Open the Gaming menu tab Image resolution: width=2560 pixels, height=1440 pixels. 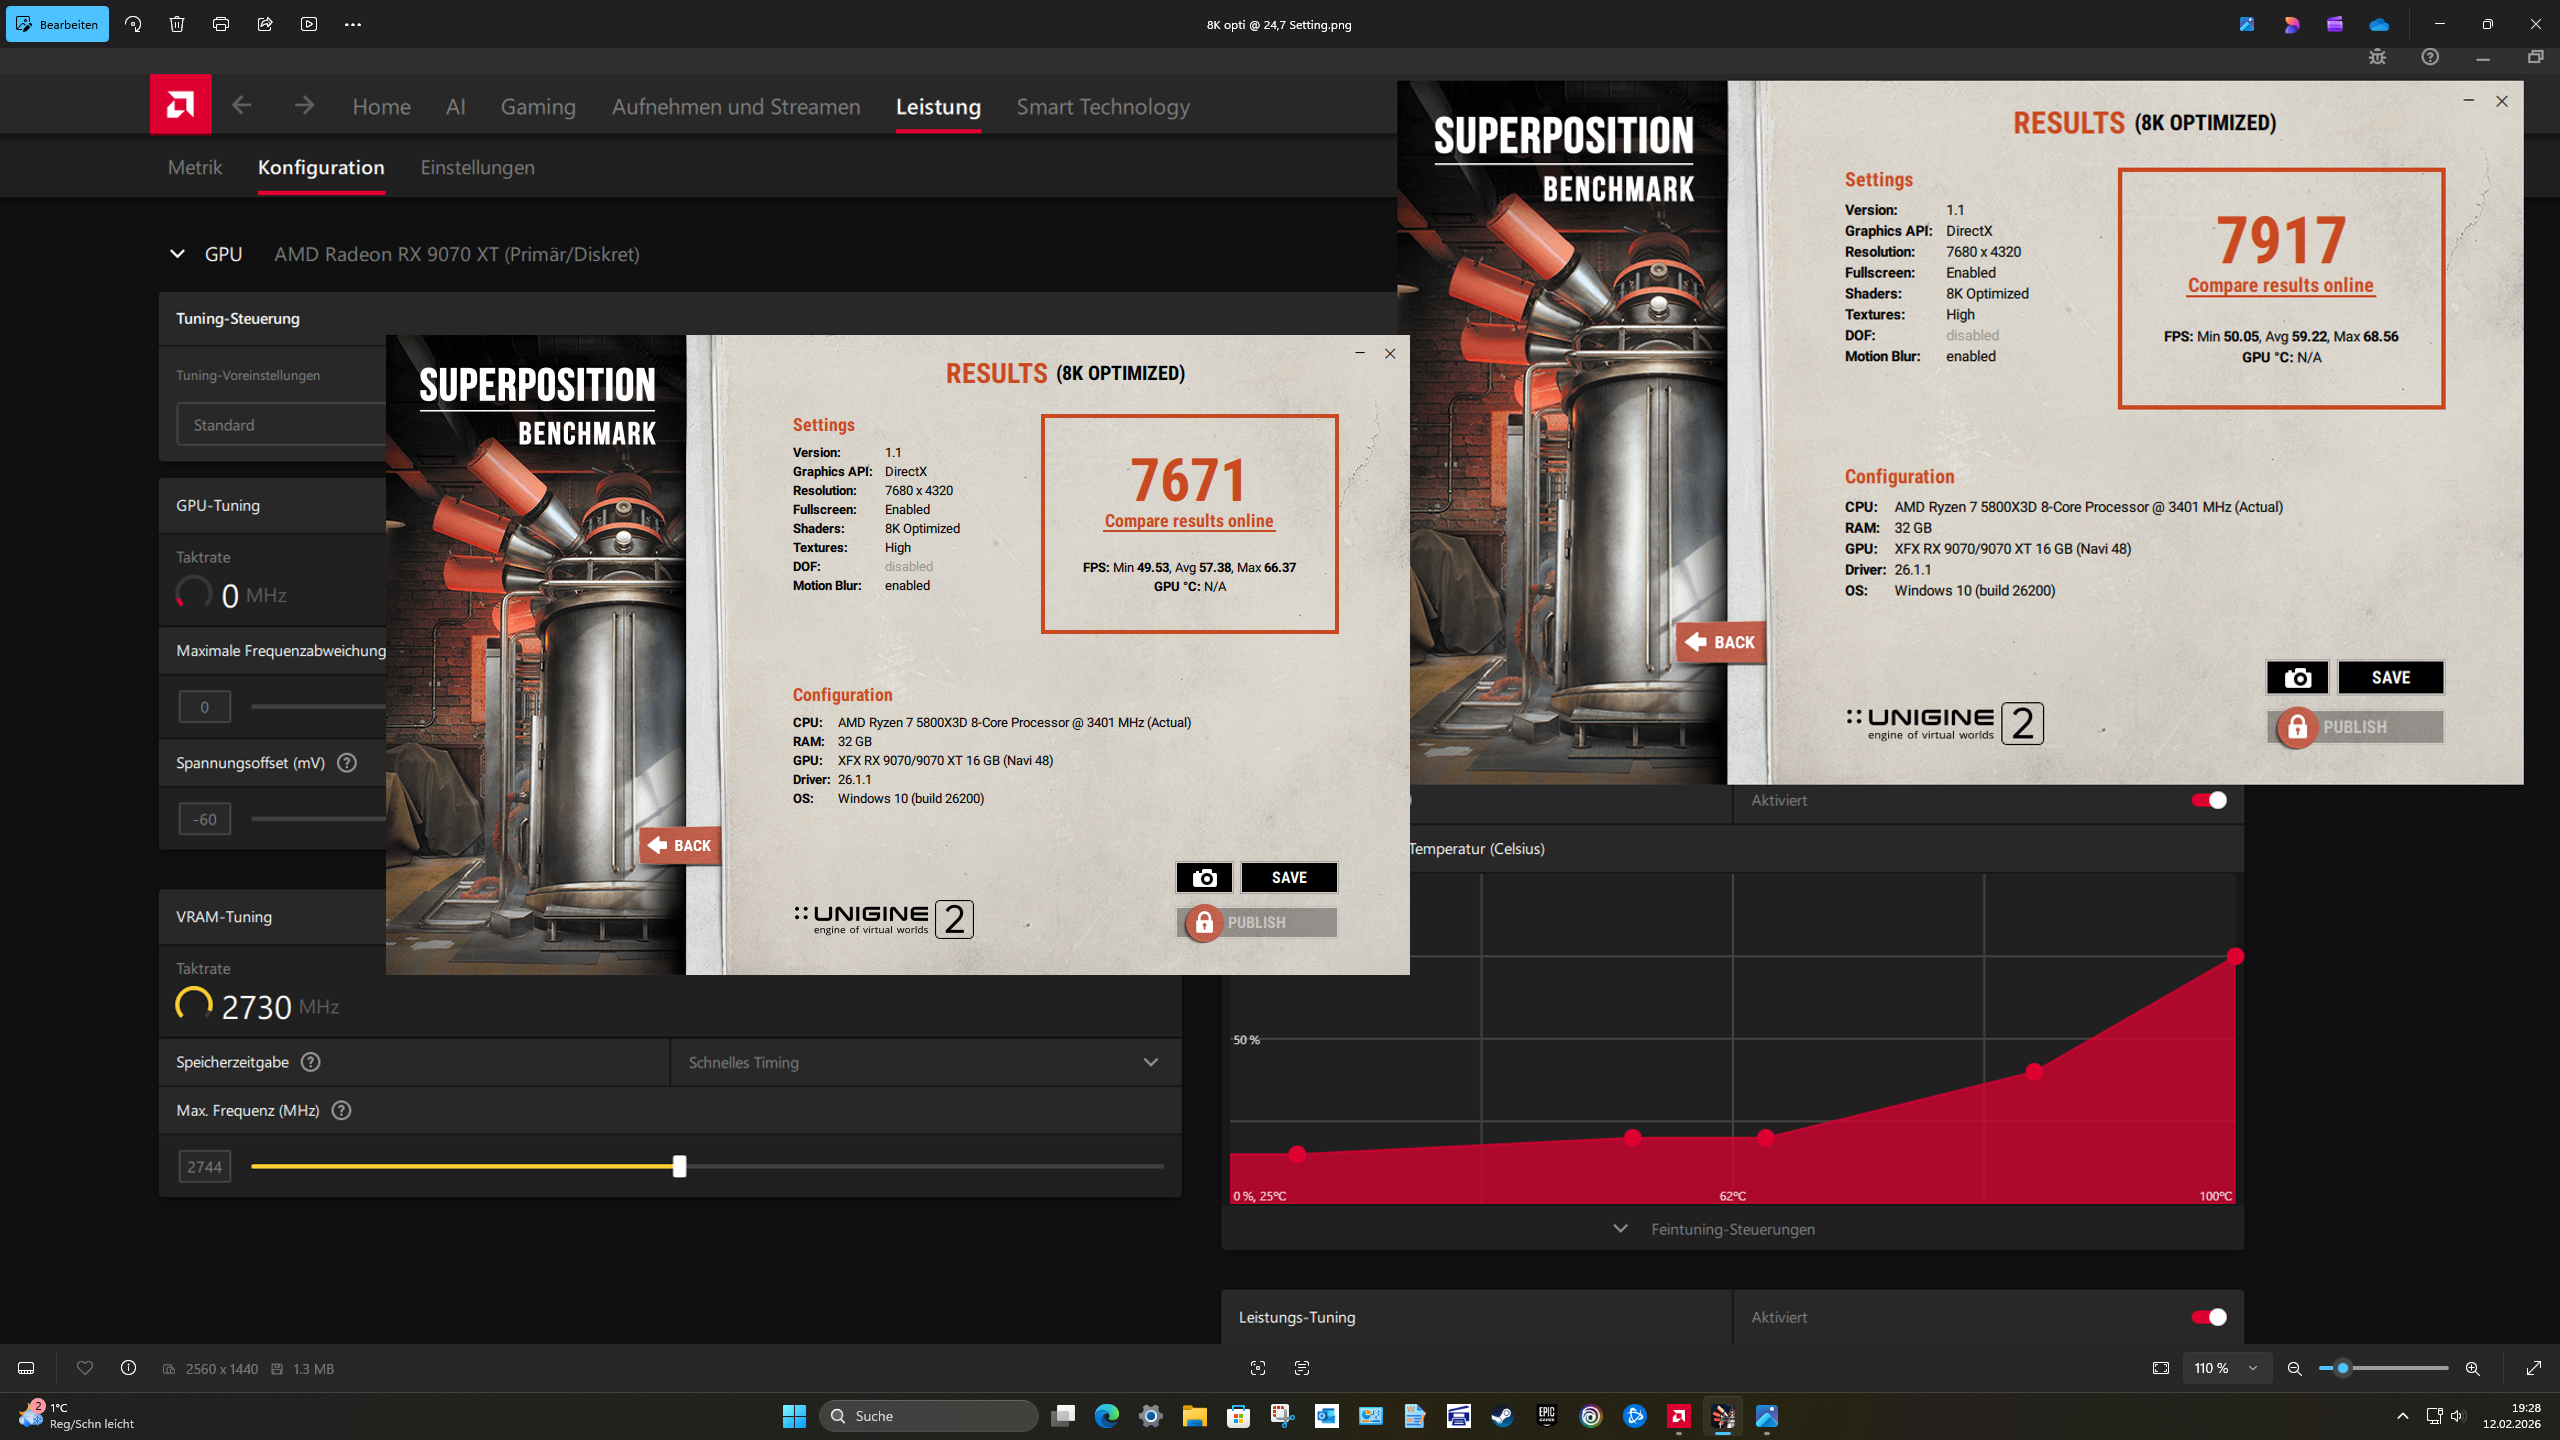coord(538,106)
